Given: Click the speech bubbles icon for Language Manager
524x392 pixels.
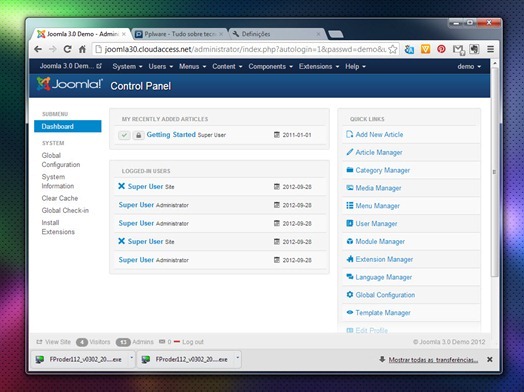Looking at the screenshot, I should (x=350, y=276).
